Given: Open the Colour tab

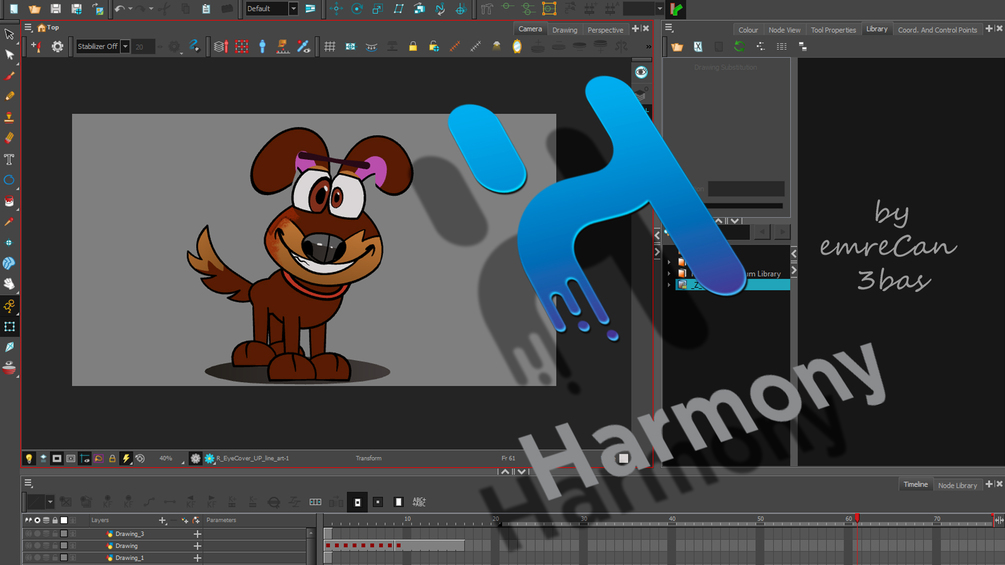Looking at the screenshot, I should pos(748,29).
